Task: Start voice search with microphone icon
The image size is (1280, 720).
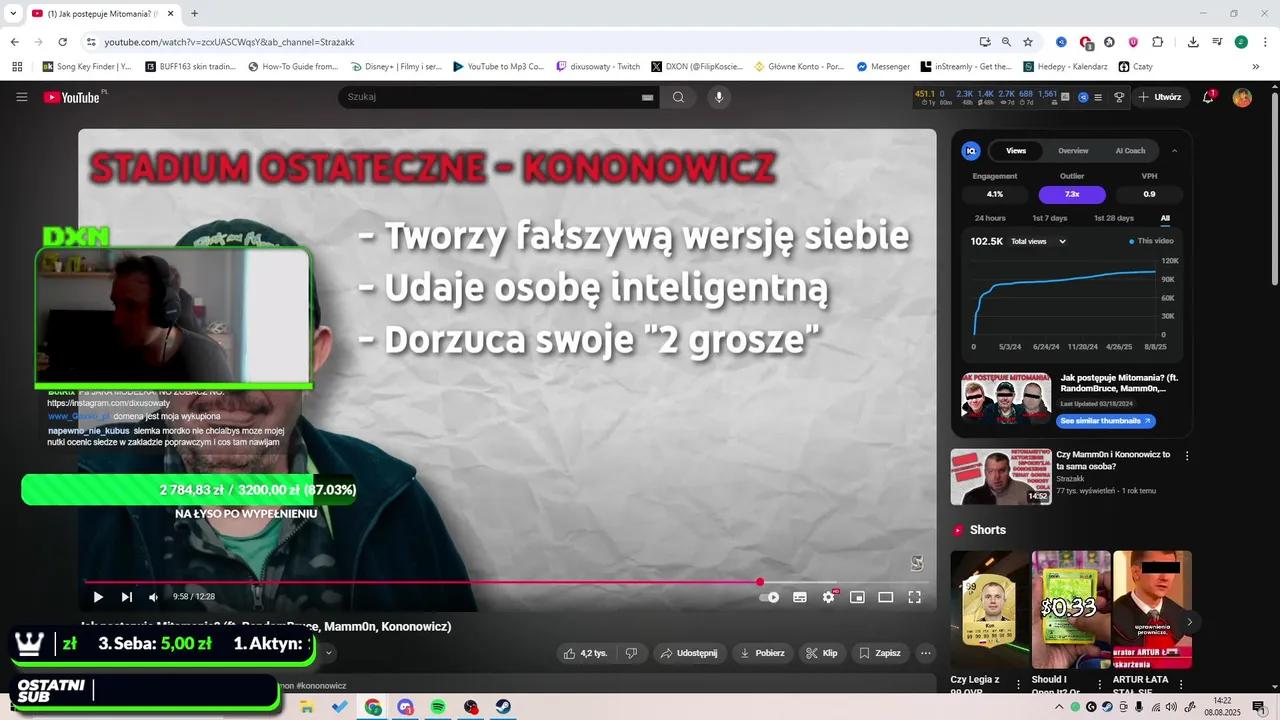Action: pyautogui.click(x=718, y=97)
